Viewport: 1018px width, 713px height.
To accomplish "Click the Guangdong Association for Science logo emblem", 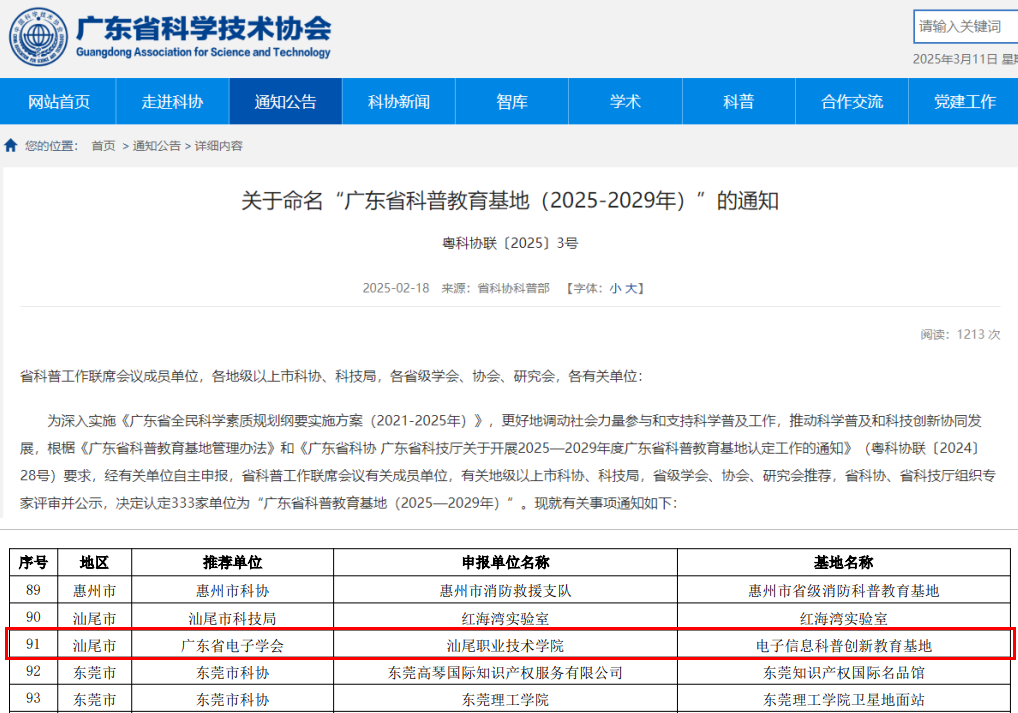I will [x=38, y=37].
